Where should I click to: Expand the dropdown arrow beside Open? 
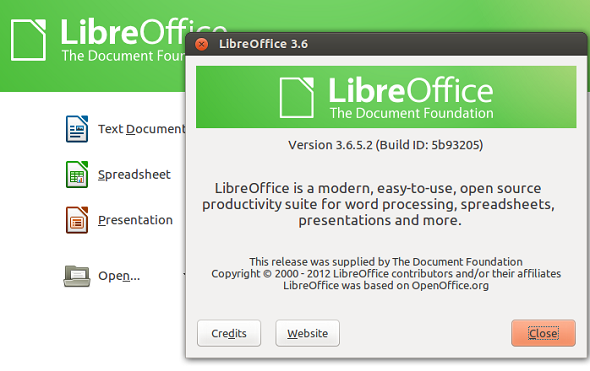(x=184, y=274)
